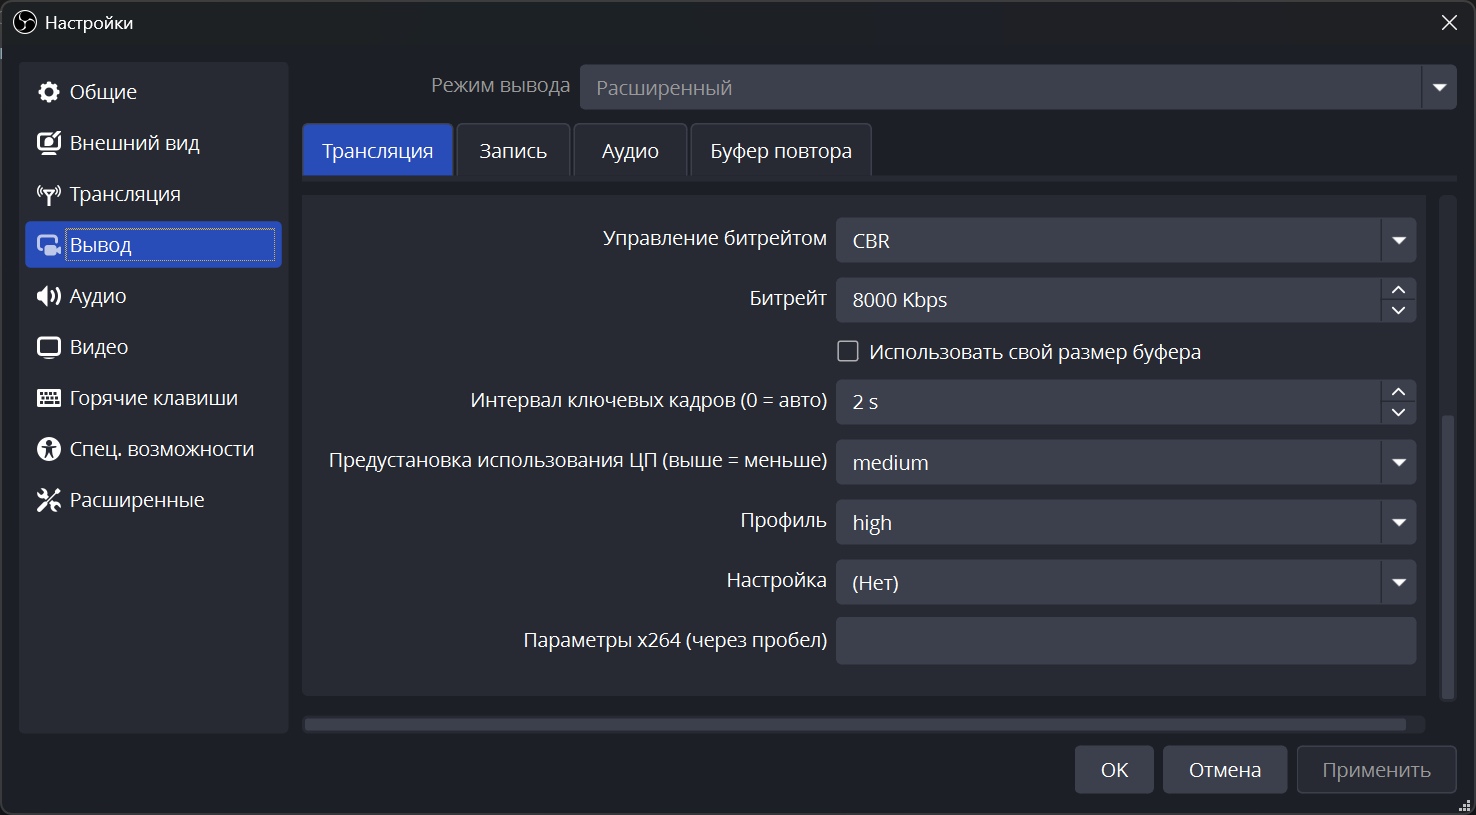Click the antenna icon for Трансляция settings

click(x=48, y=194)
